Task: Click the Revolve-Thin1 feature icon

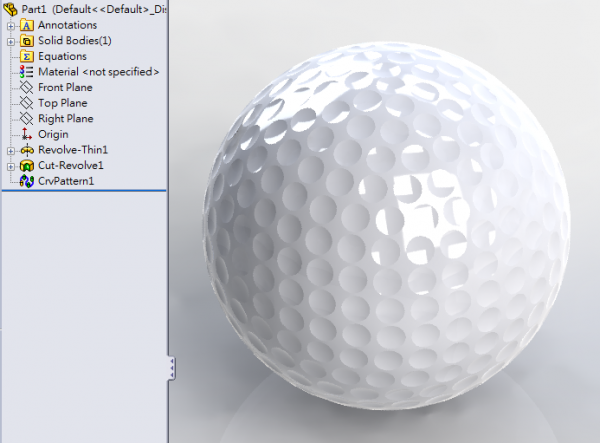Action: click(x=27, y=150)
